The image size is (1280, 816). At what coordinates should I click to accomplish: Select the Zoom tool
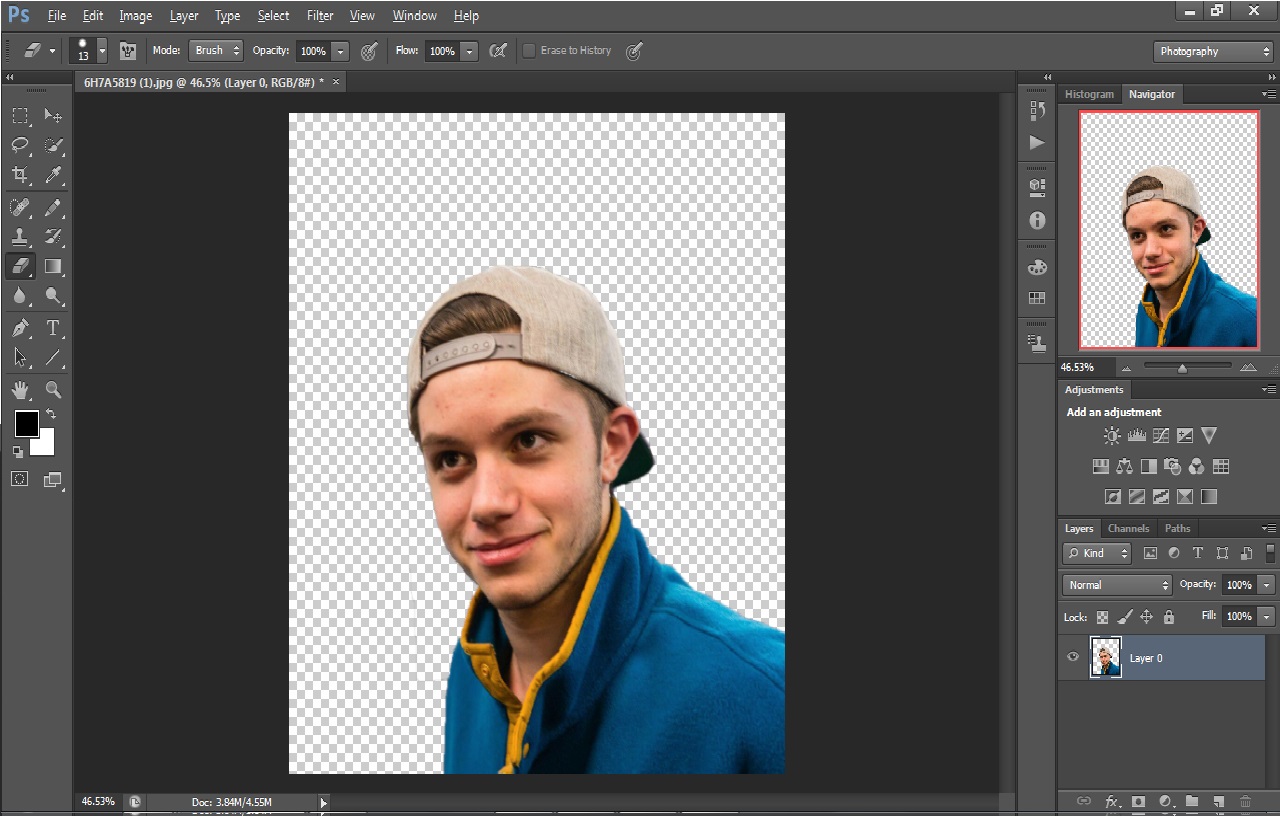click(53, 390)
